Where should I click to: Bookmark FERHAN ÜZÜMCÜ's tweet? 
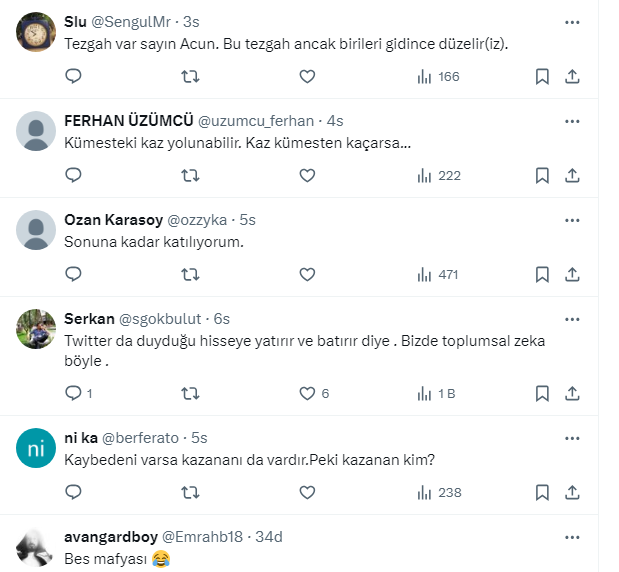tap(542, 175)
